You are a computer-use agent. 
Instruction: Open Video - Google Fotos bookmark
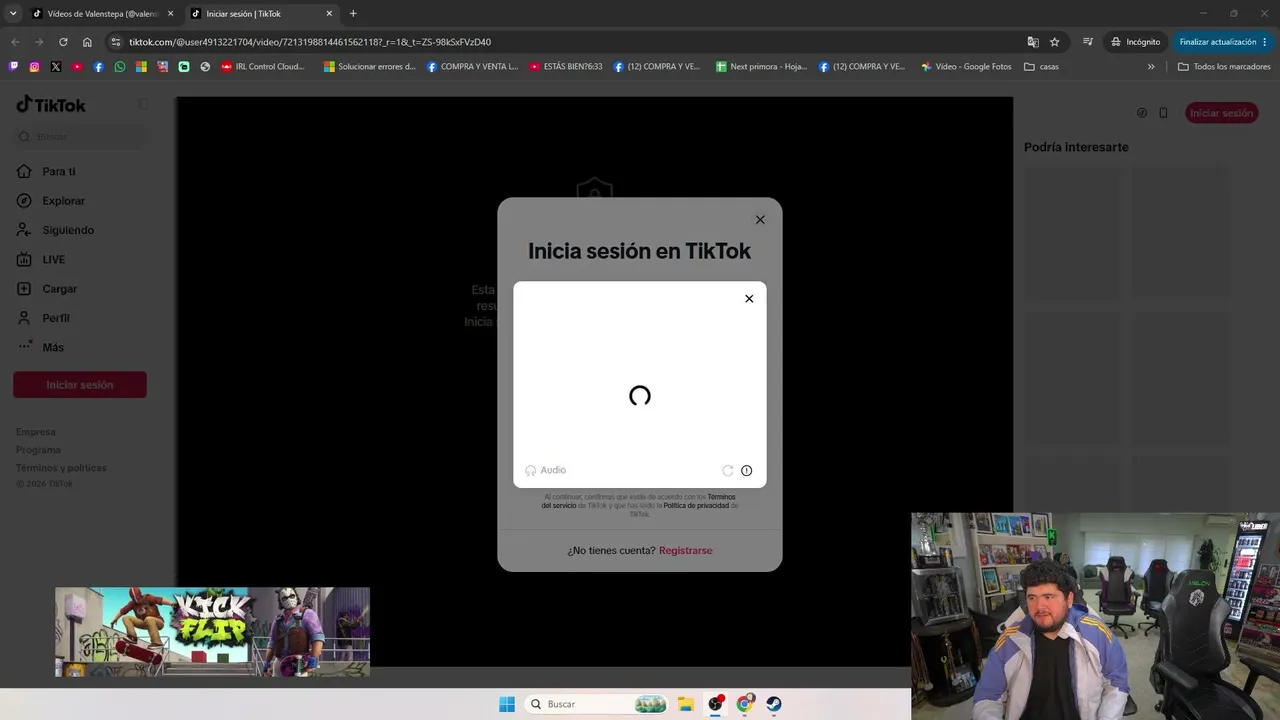pos(966,67)
